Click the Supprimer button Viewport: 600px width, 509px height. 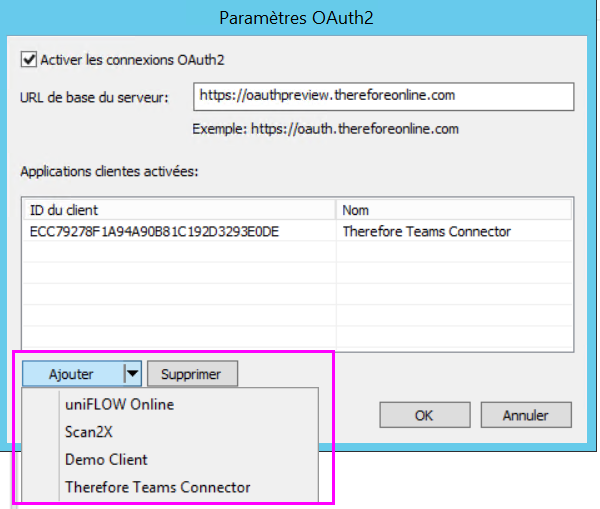pos(192,374)
